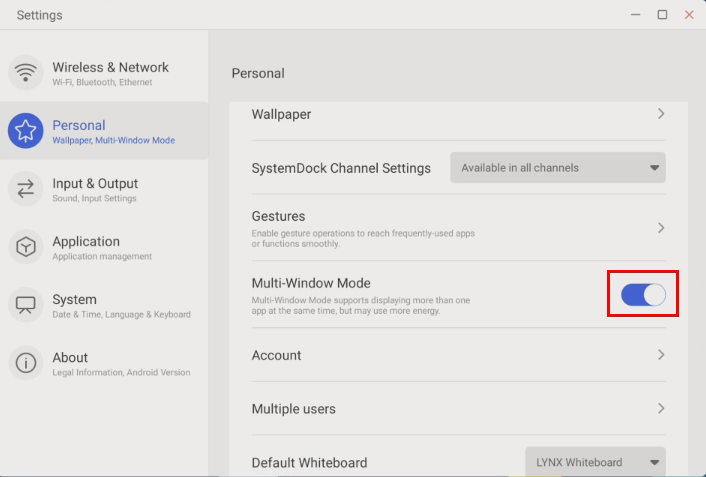Maximize the Settings window

point(662,15)
